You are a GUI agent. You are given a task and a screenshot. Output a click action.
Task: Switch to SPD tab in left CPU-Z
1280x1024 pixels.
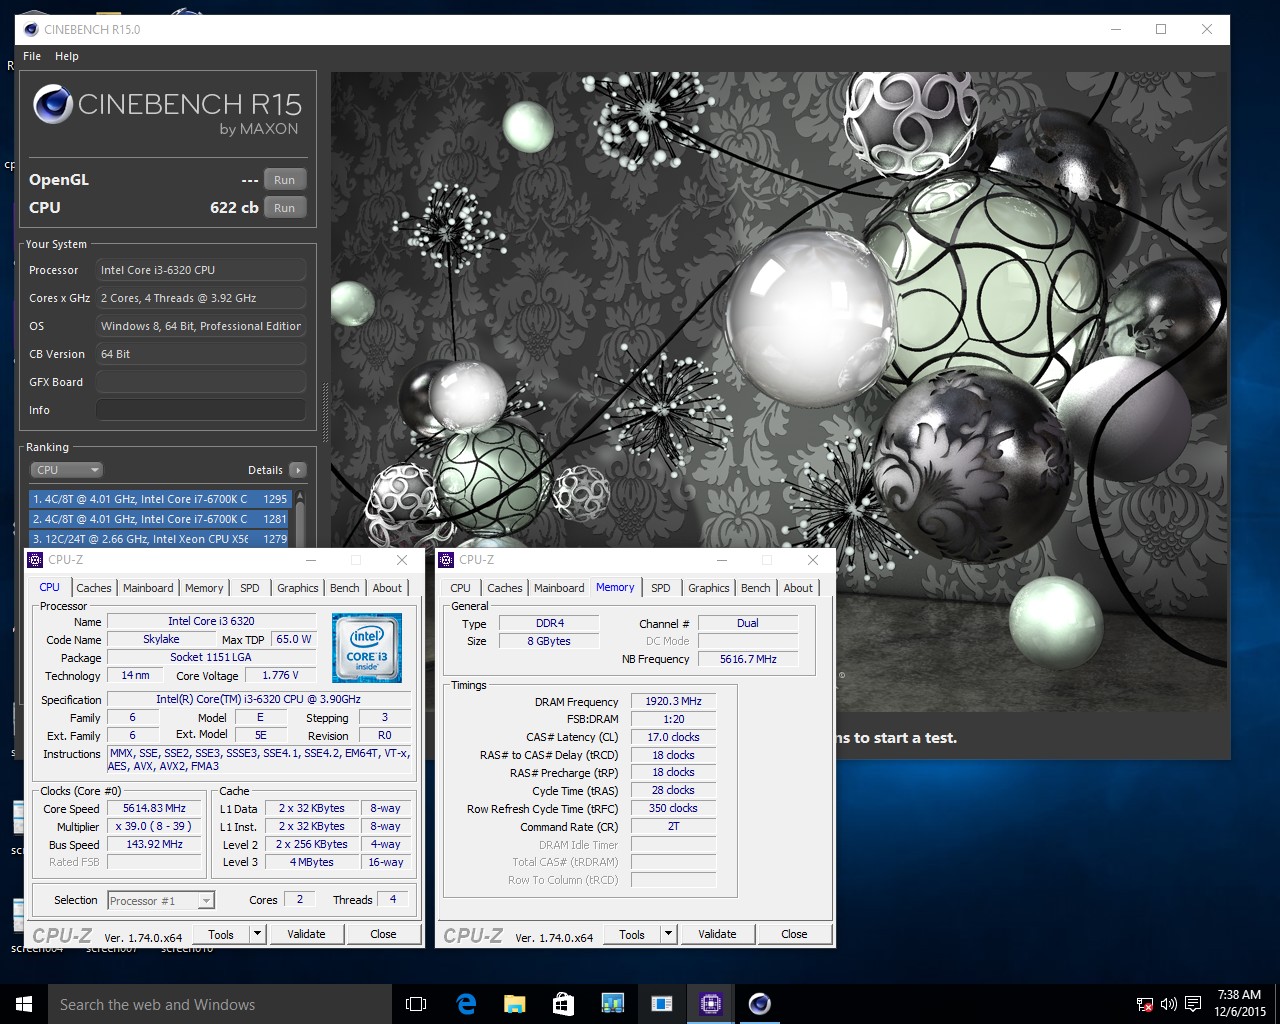click(250, 588)
